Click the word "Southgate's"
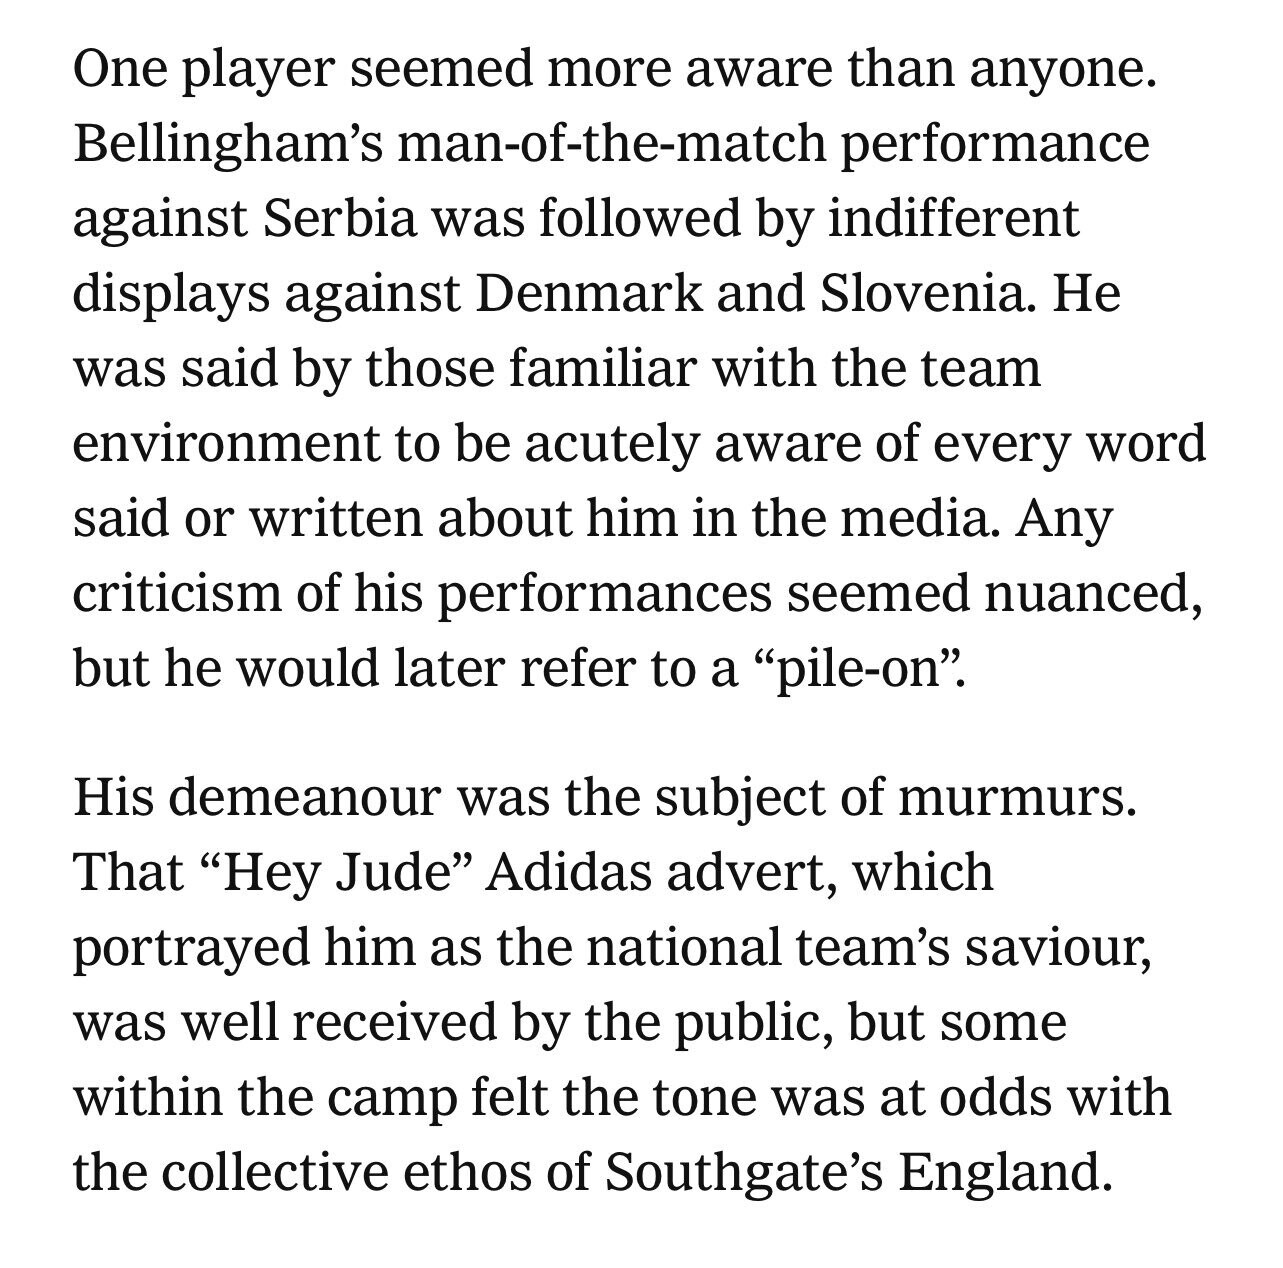The width and height of the screenshot is (1283, 1268). click(744, 1172)
